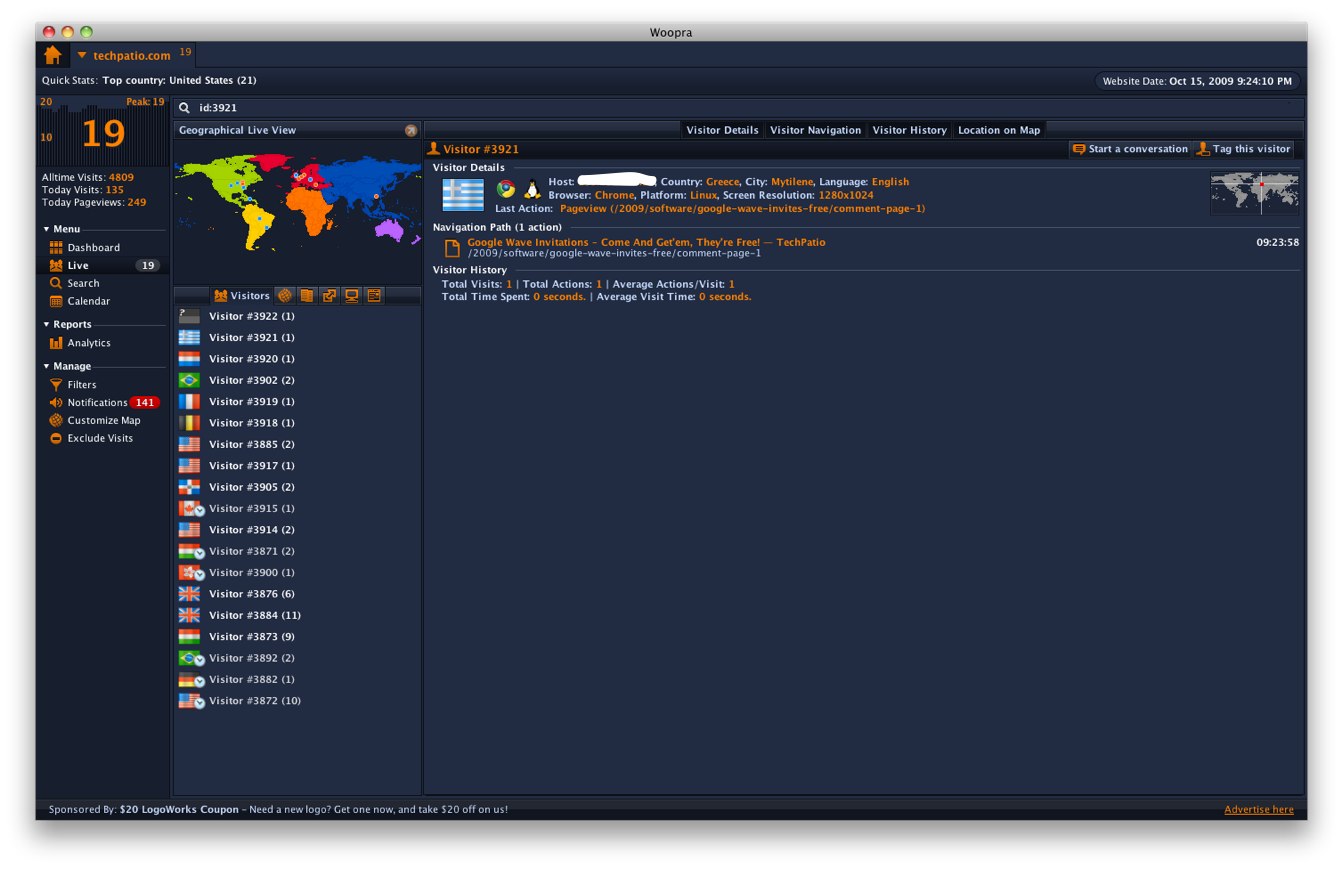This screenshot has height=869, width=1343.
Task: Select Visitor #3871 (2) row
Action: point(297,551)
